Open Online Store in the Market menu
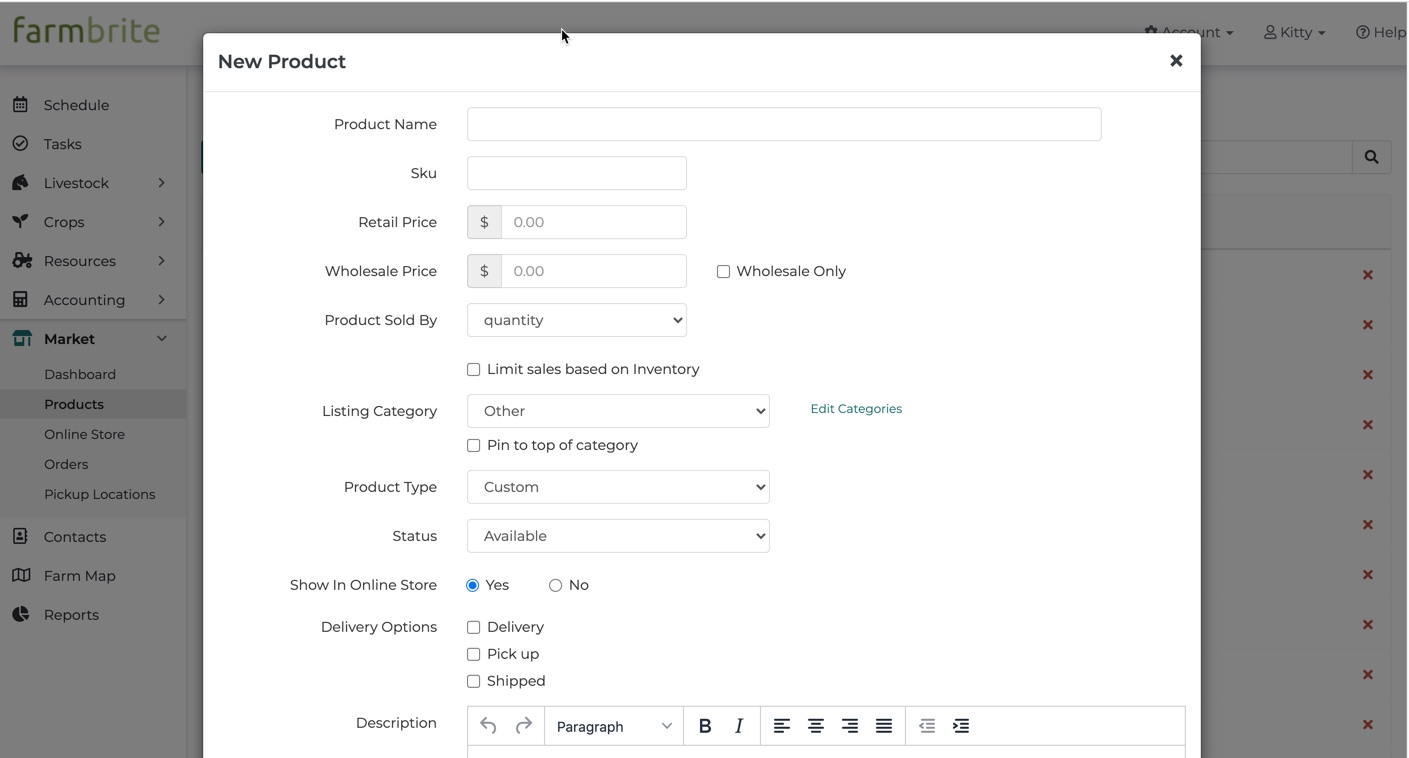This screenshot has height=758, width=1409. (x=84, y=434)
